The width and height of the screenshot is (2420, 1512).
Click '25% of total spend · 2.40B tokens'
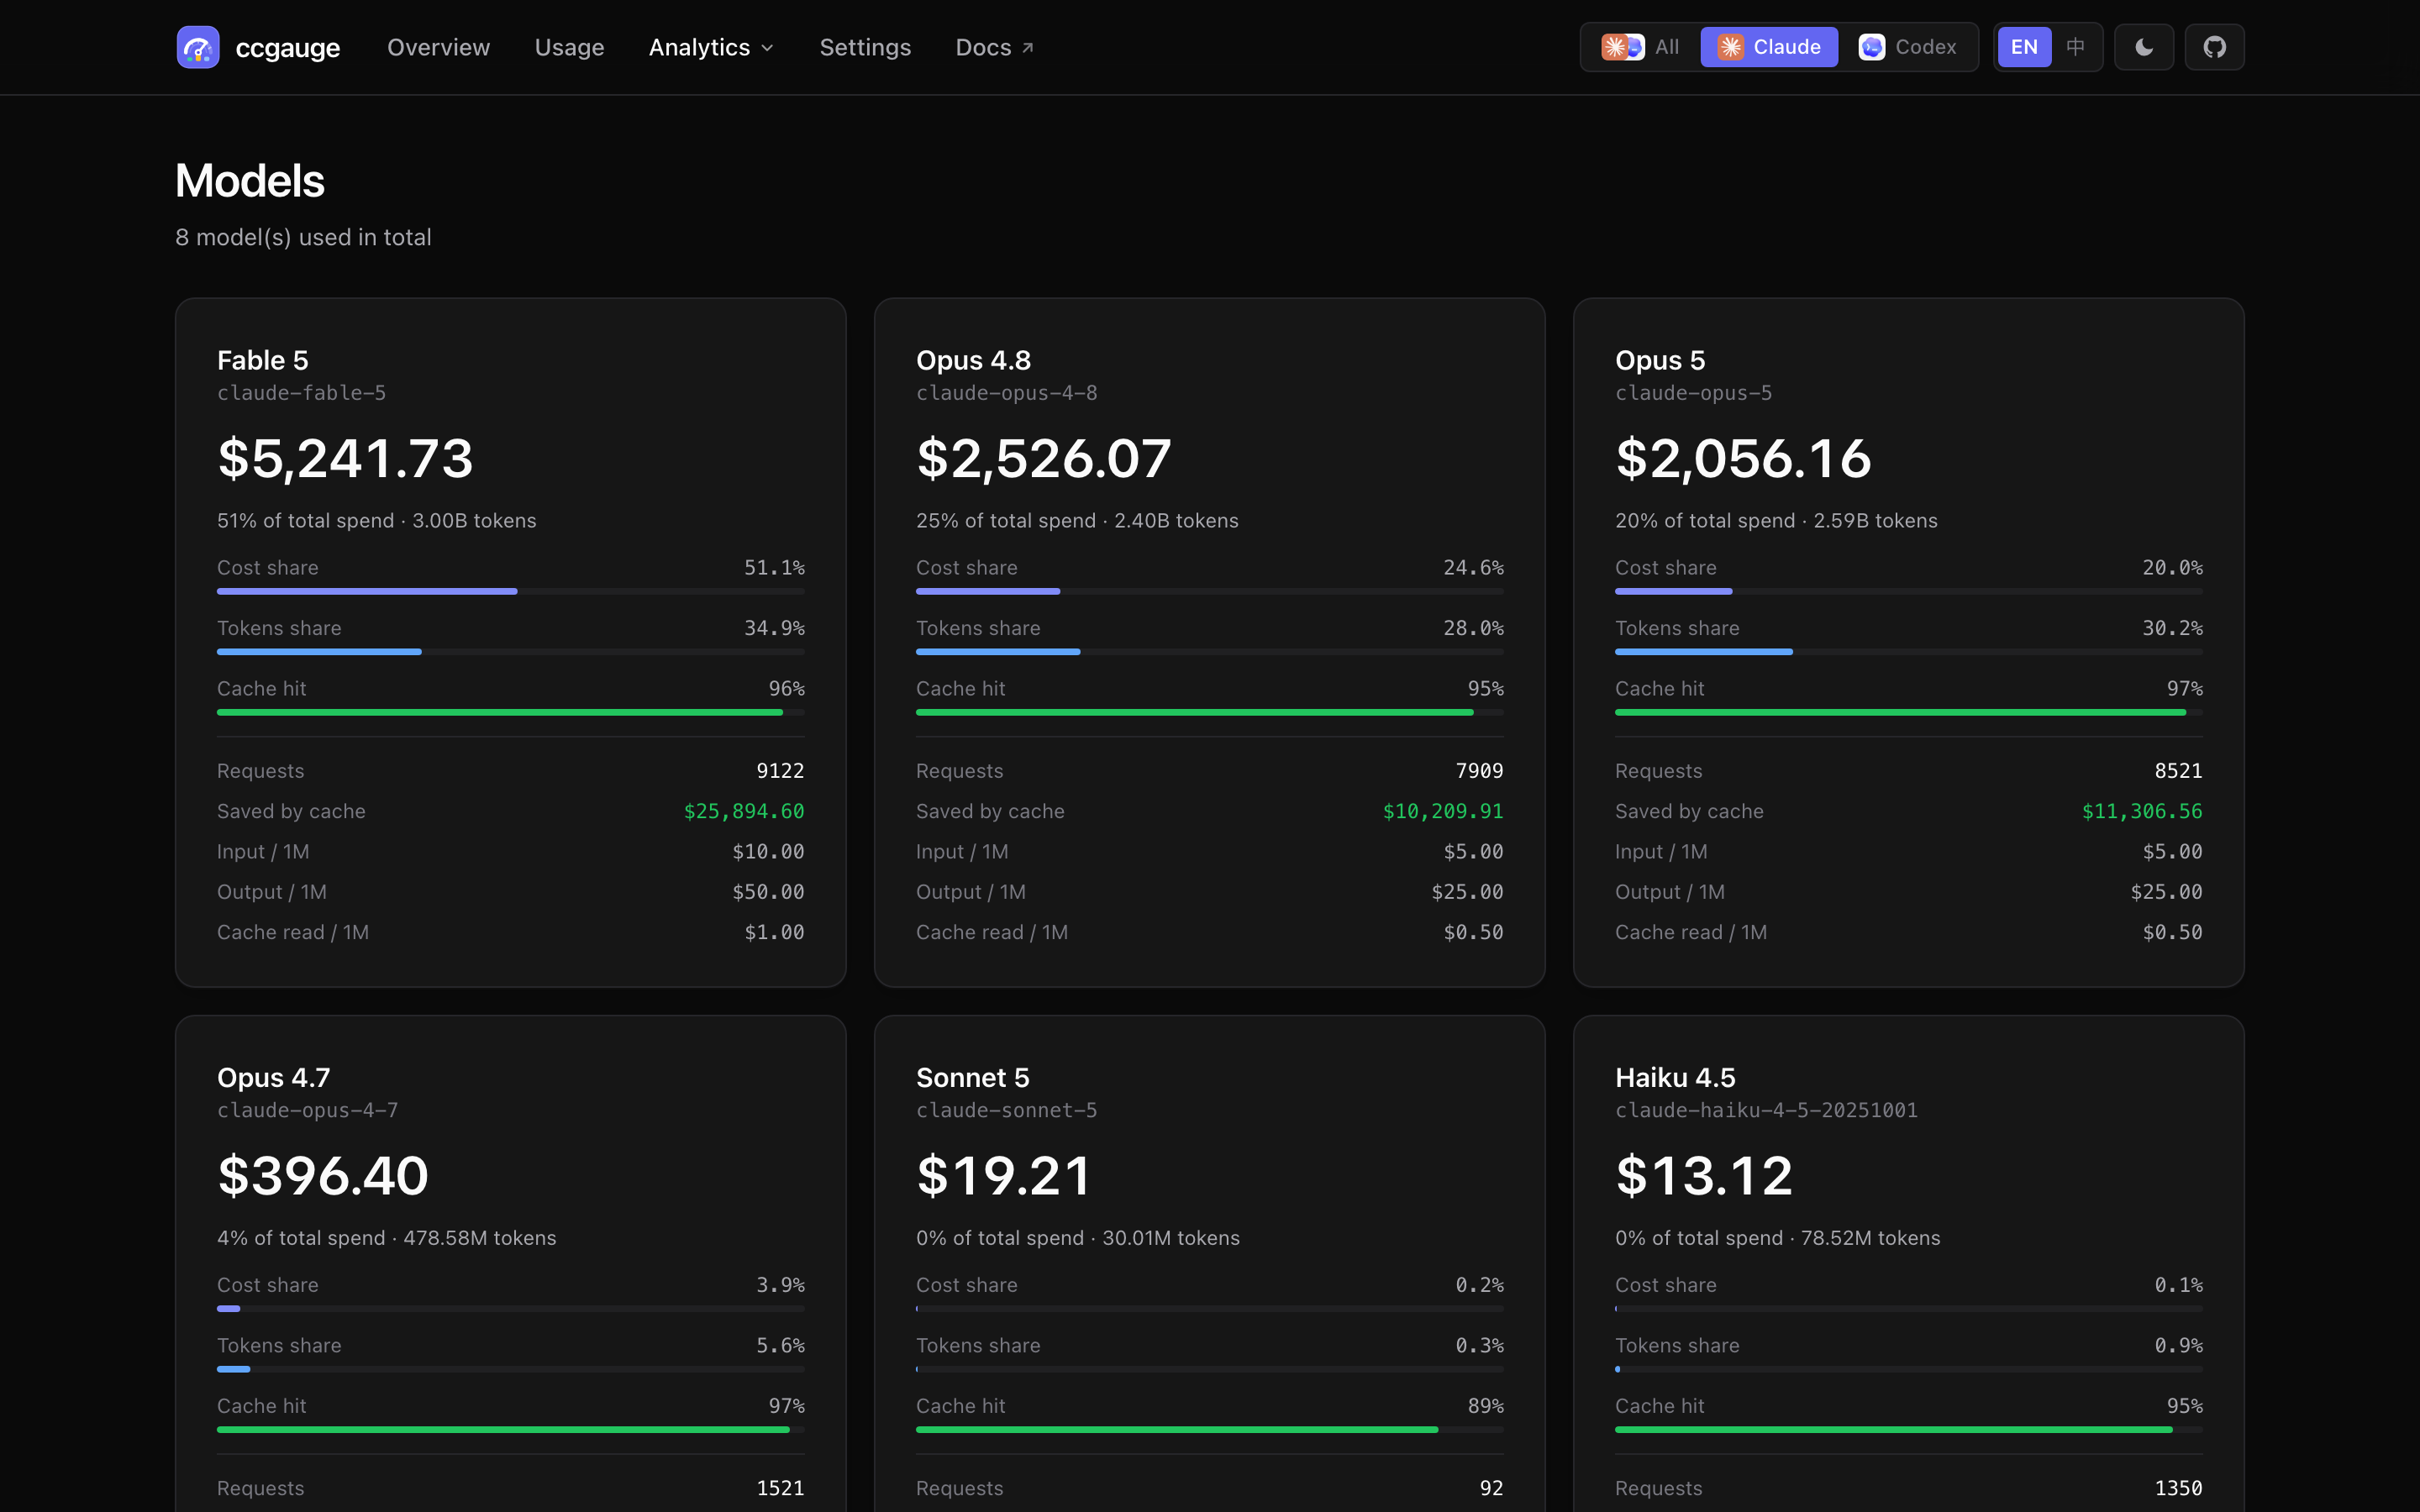coord(1077,521)
